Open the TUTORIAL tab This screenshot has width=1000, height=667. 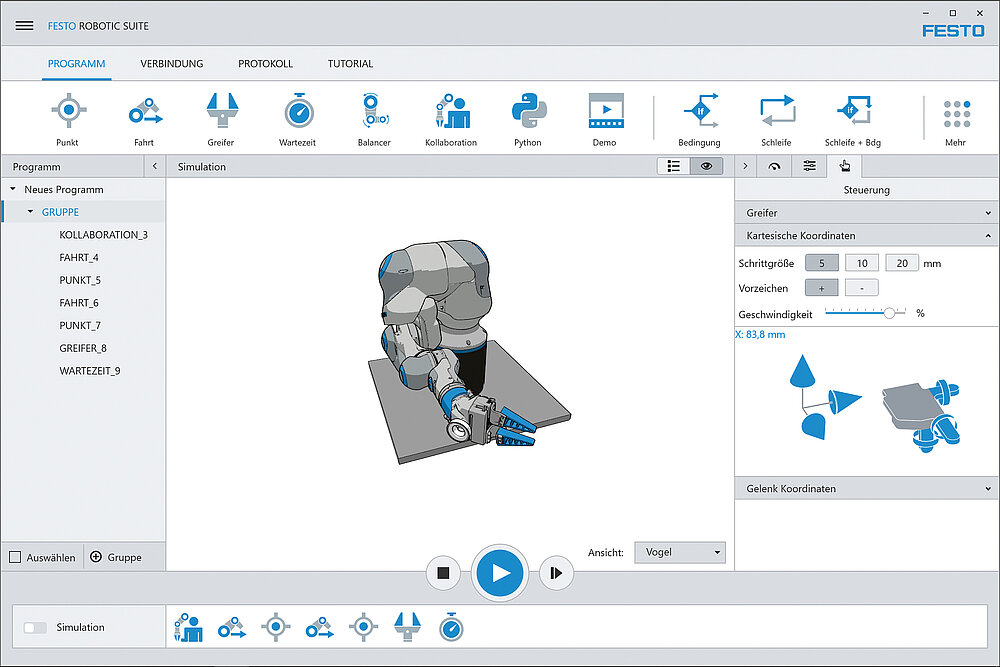pos(350,64)
